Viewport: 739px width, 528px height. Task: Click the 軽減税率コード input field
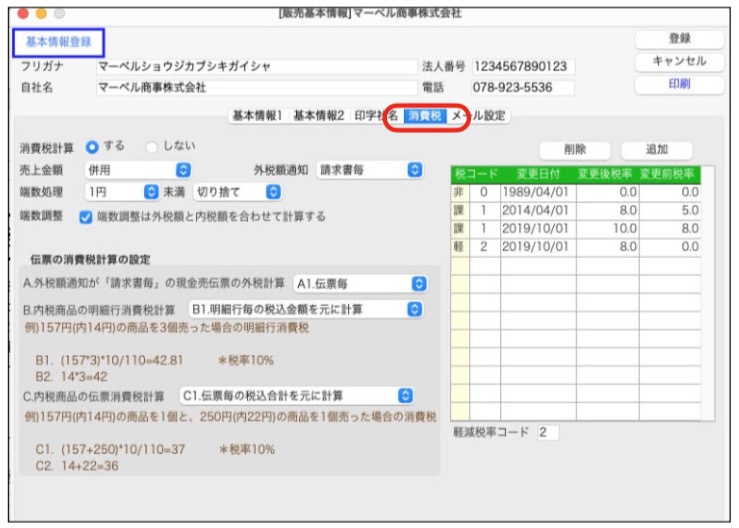click(x=547, y=433)
